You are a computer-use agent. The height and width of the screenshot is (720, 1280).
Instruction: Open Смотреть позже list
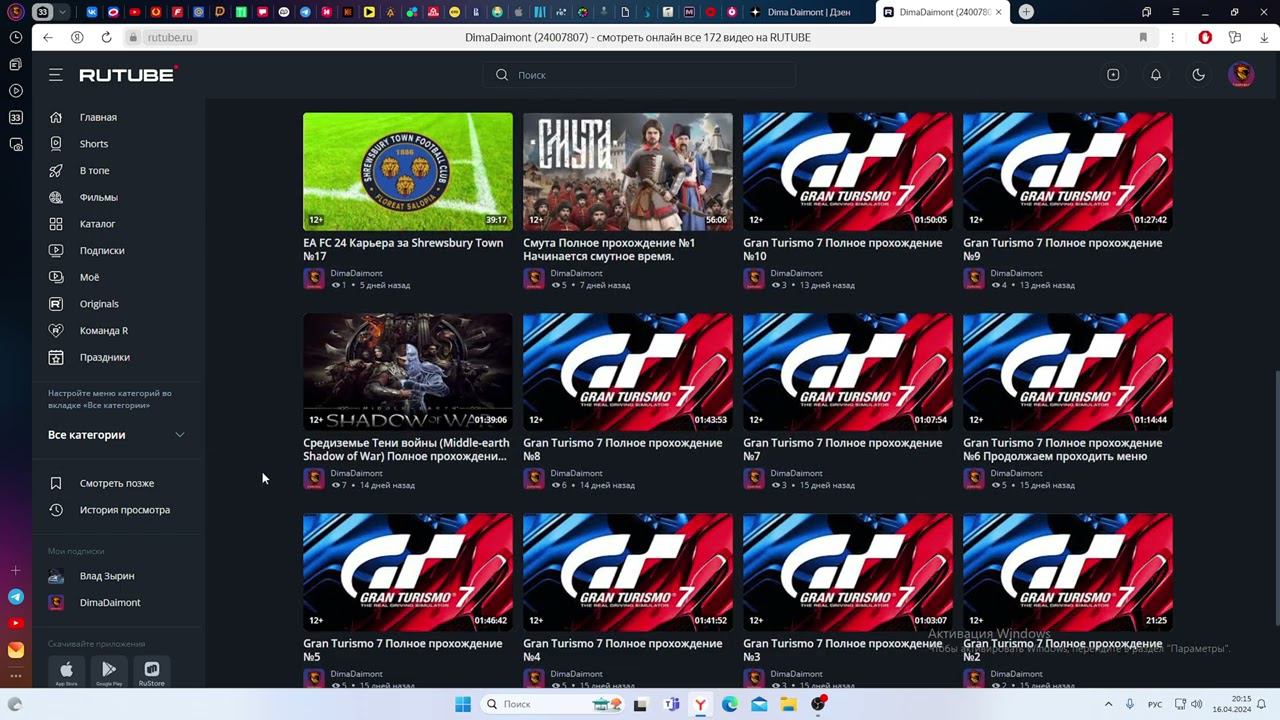pyautogui.click(x=117, y=483)
